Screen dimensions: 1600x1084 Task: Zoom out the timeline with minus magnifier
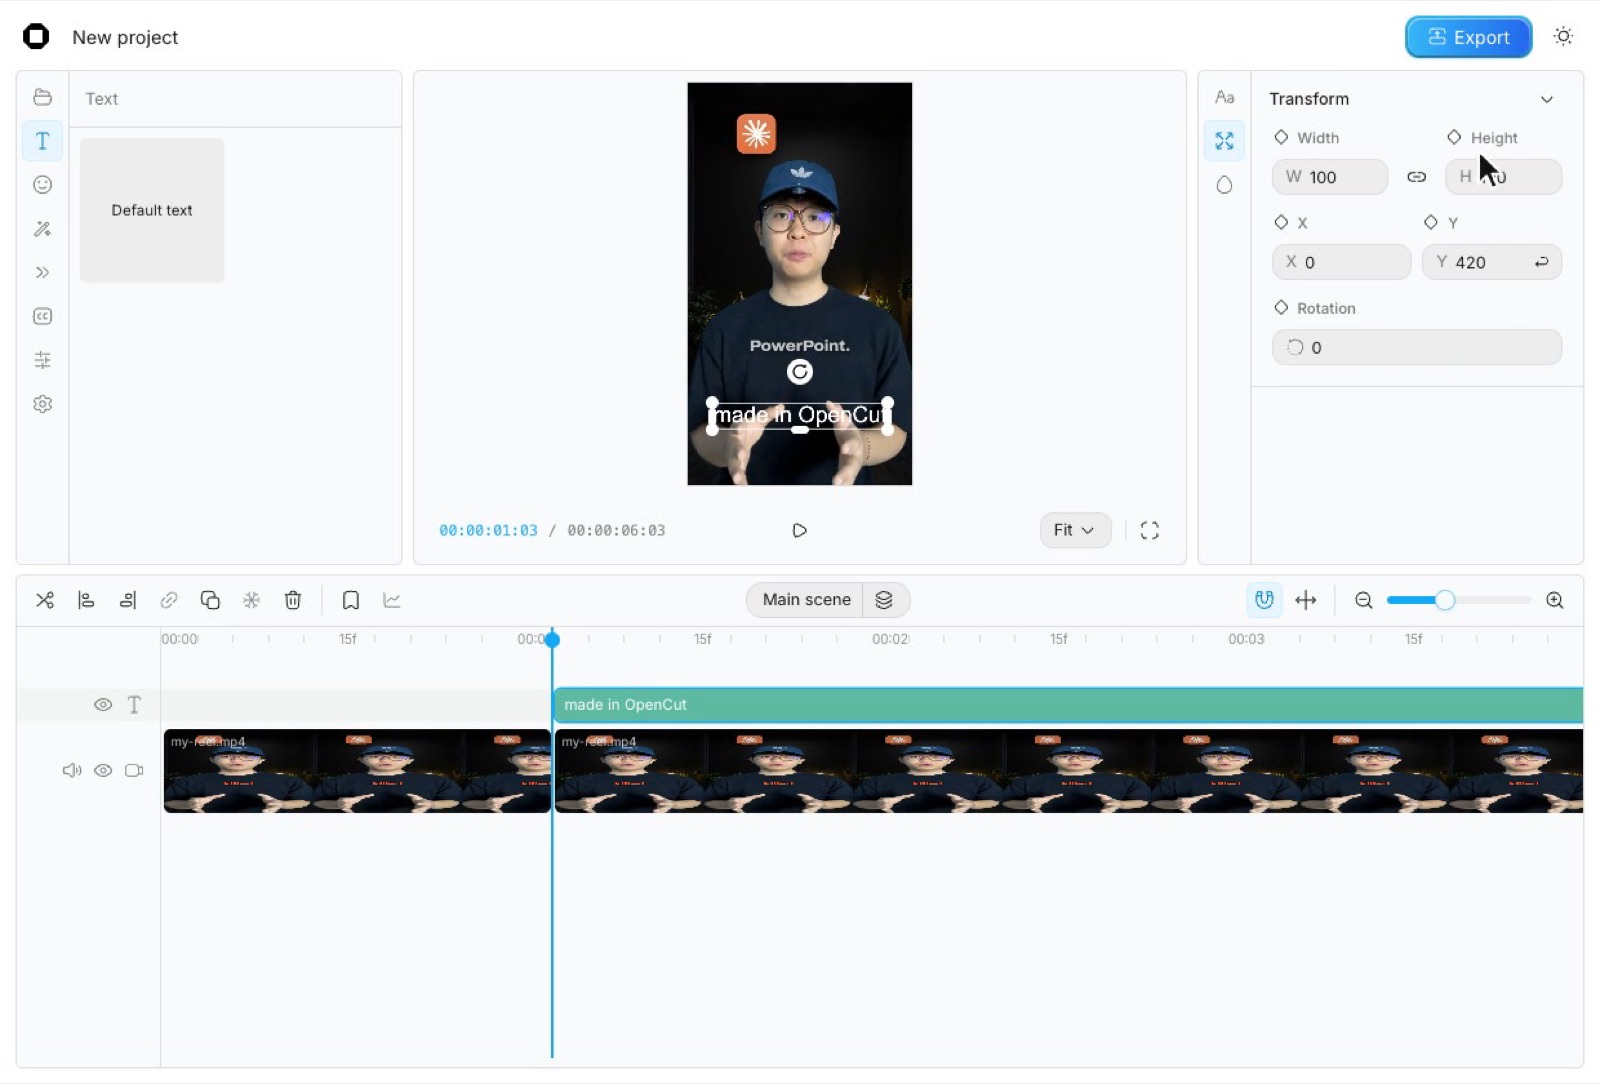pos(1363,600)
